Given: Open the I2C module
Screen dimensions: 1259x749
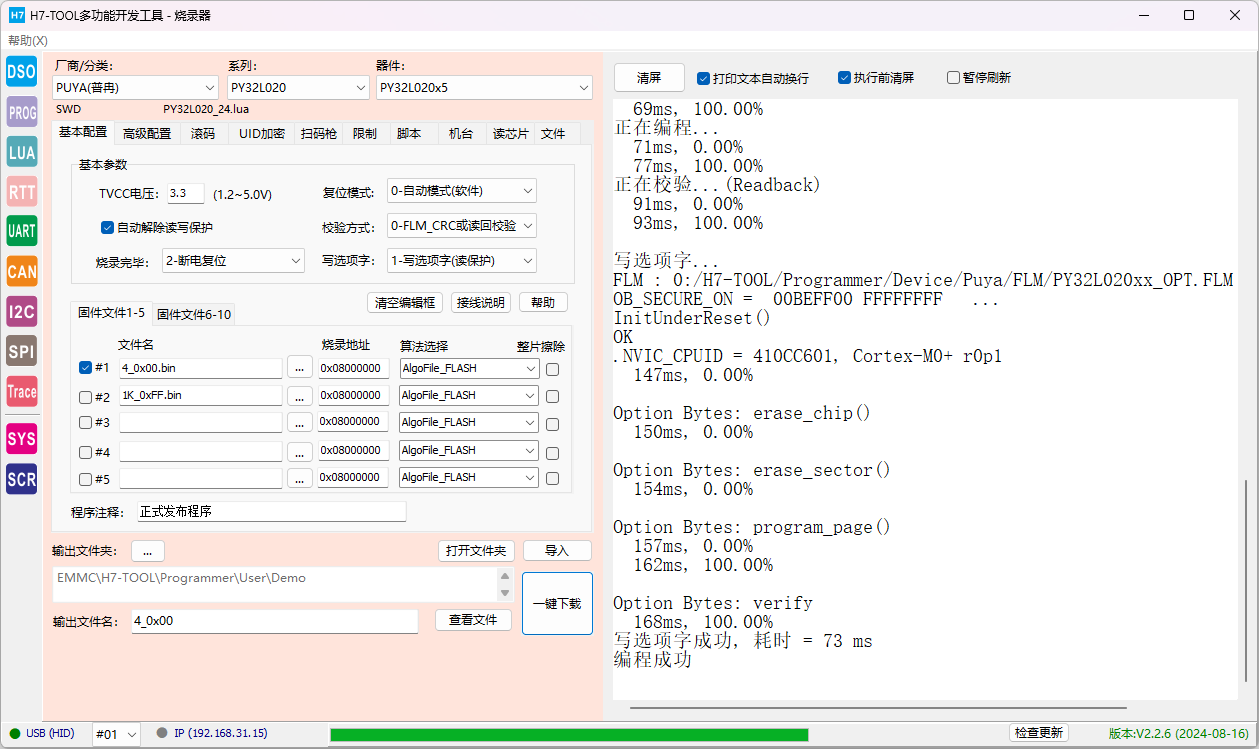Looking at the screenshot, I should pos(22,311).
